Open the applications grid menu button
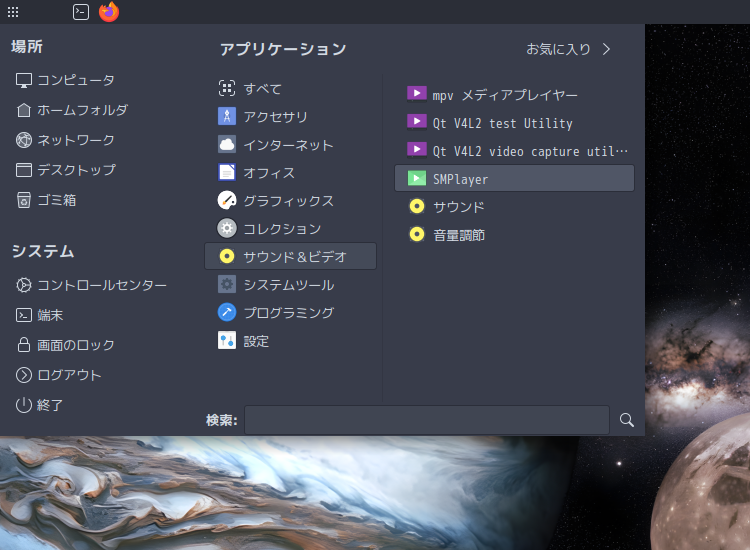 pos(13,12)
